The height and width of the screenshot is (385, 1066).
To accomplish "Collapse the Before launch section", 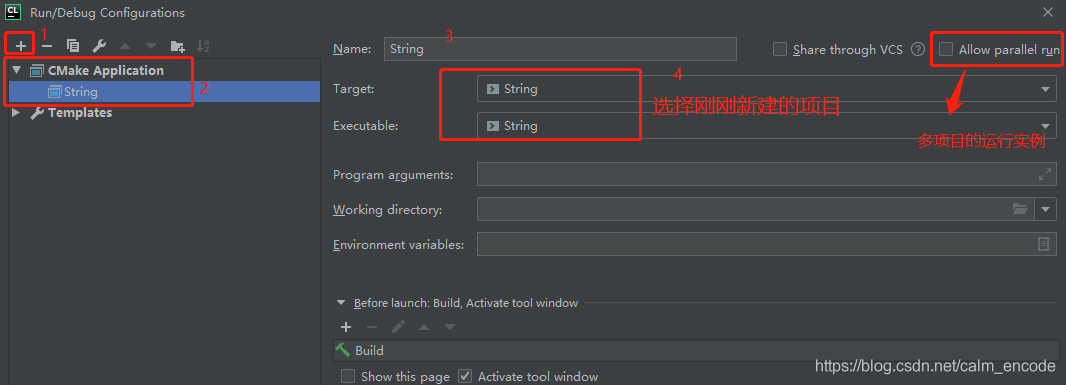I will pyautogui.click(x=341, y=303).
